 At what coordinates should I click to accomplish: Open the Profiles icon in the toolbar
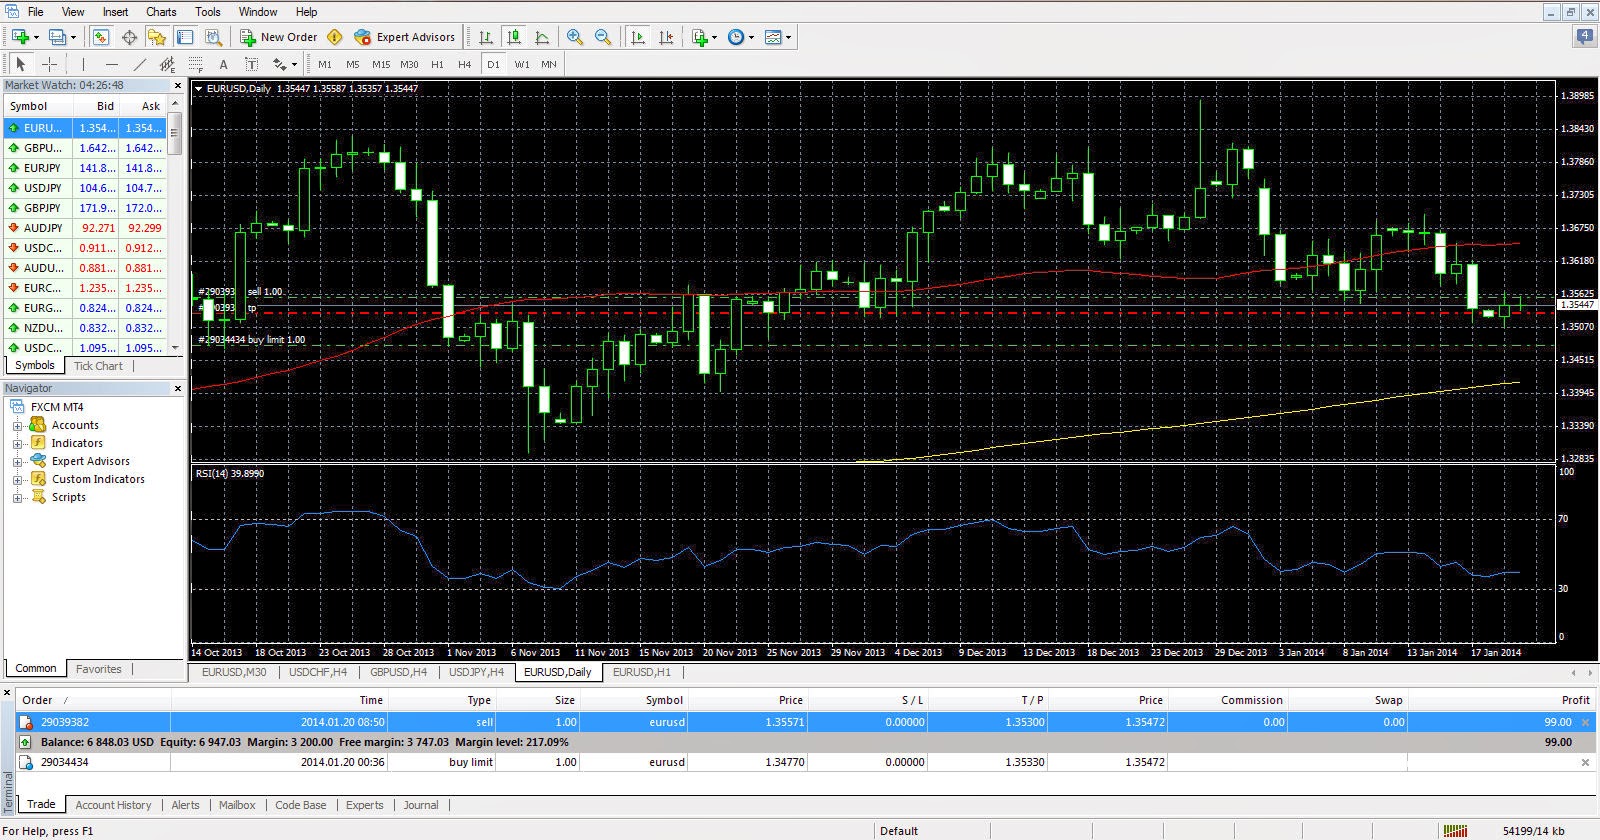click(58, 37)
